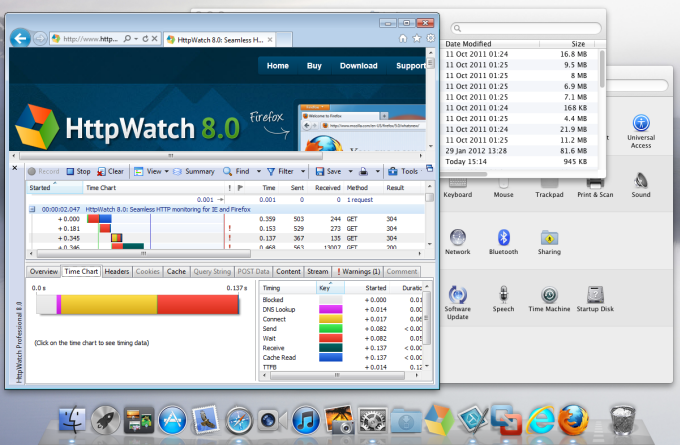The width and height of the screenshot is (680, 445).
Task: Click the Buy link on HttpWatch site
Action: (x=314, y=66)
